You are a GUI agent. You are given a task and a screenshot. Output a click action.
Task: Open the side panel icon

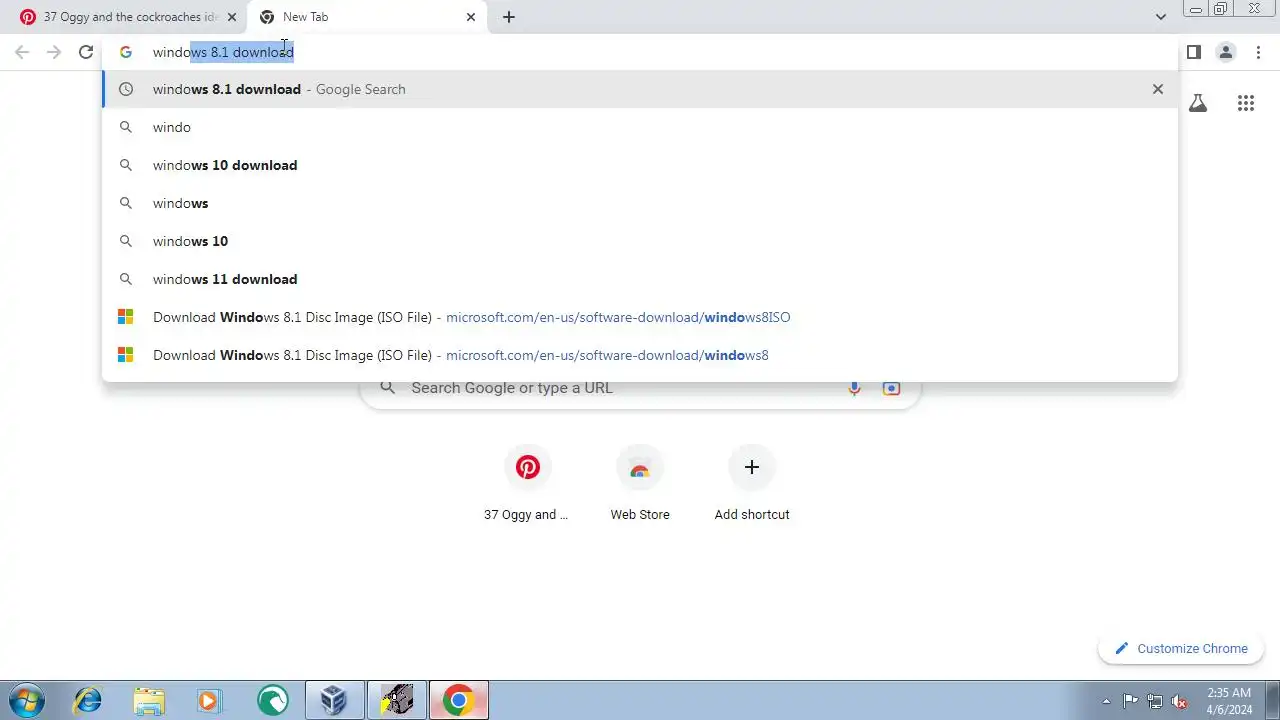click(x=1194, y=52)
